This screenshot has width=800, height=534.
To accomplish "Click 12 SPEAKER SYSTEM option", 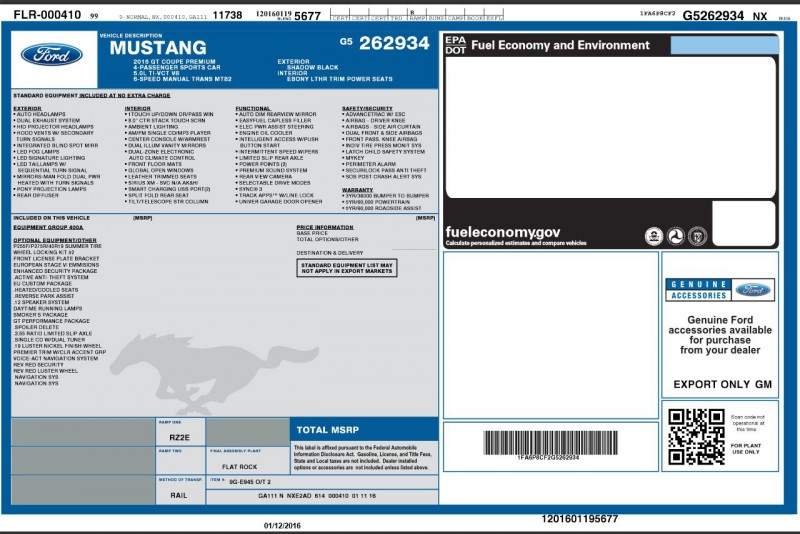I will 41,302.
